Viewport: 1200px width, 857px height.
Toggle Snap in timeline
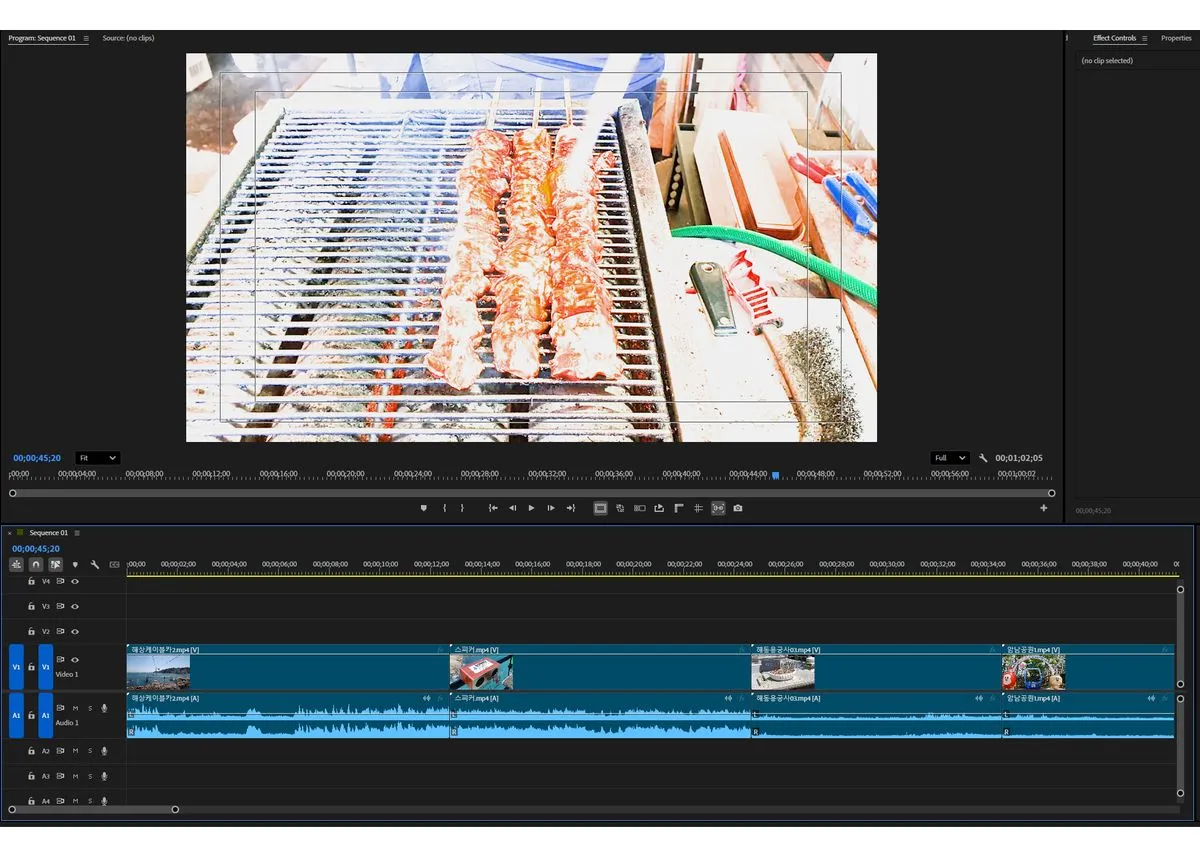(x=36, y=564)
